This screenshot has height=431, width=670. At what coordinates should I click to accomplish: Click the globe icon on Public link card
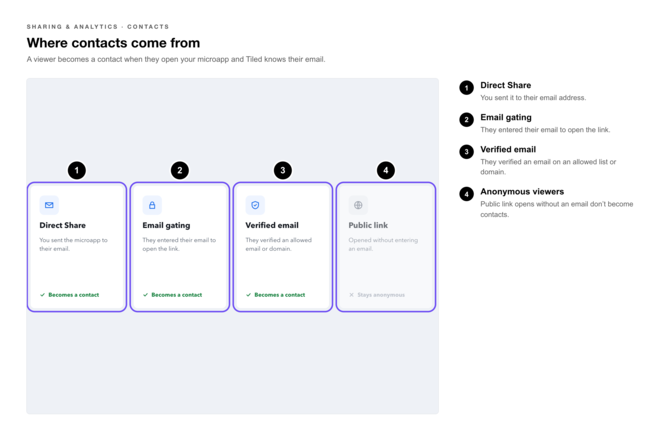(x=358, y=205)
